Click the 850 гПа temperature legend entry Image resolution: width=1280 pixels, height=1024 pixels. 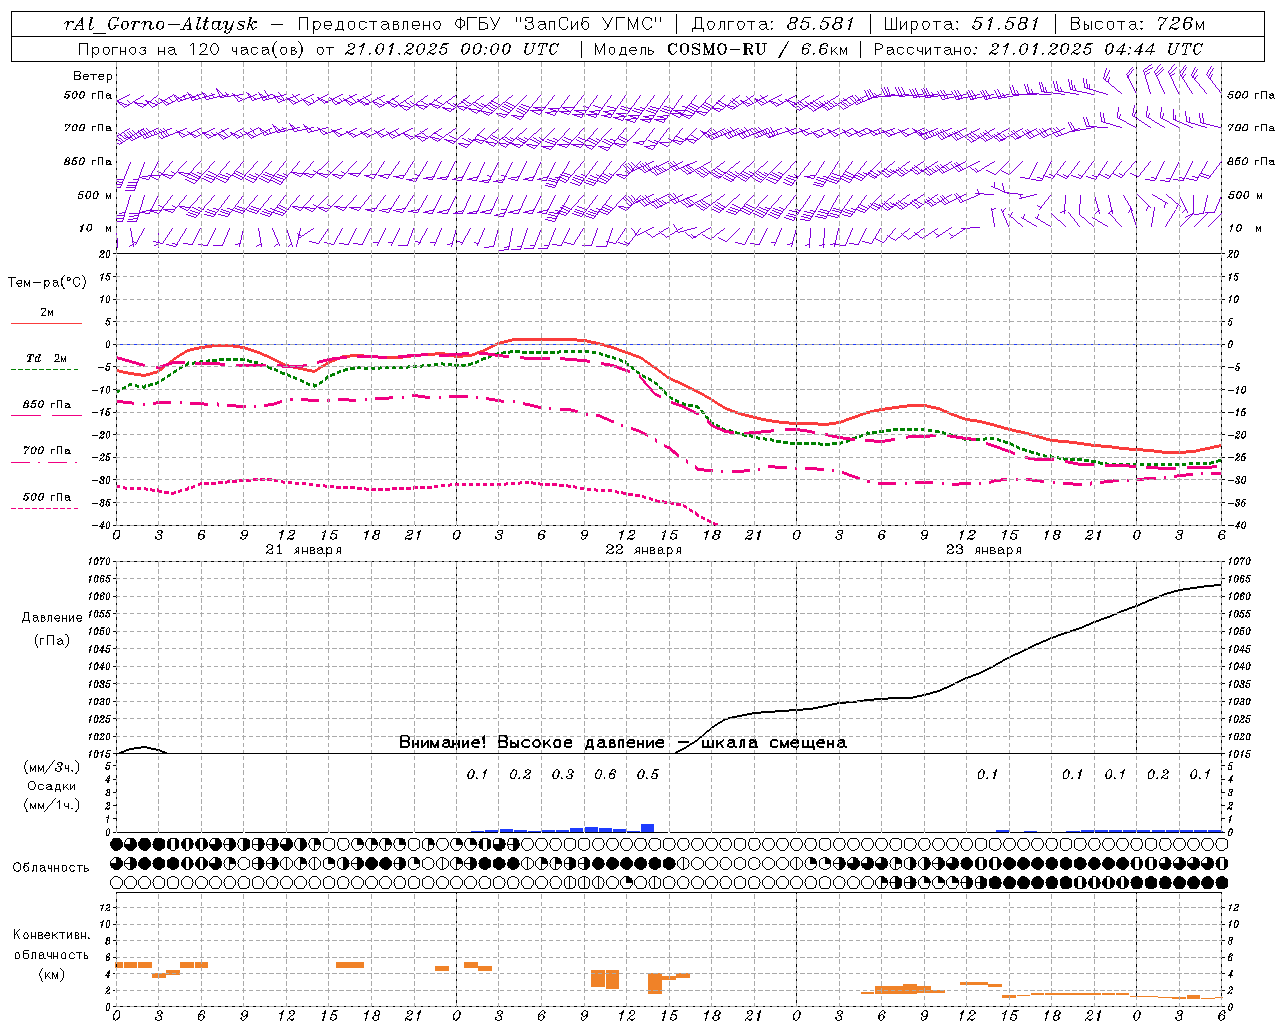coord(46,405)
